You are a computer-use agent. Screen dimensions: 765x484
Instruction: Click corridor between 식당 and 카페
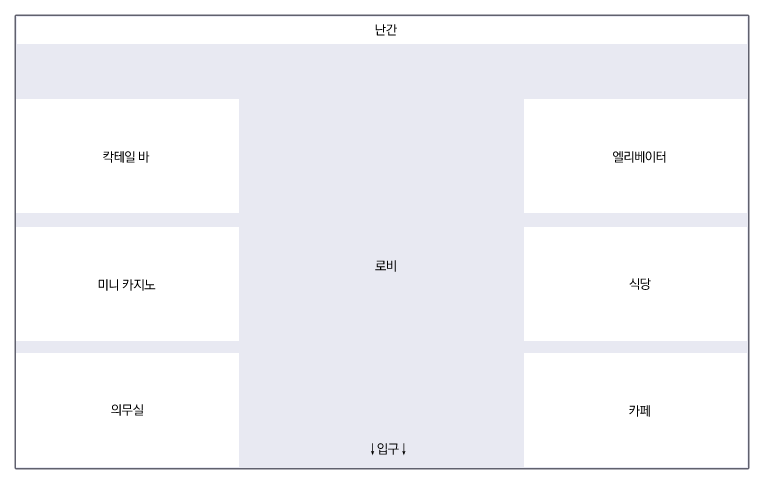point(636,347)
